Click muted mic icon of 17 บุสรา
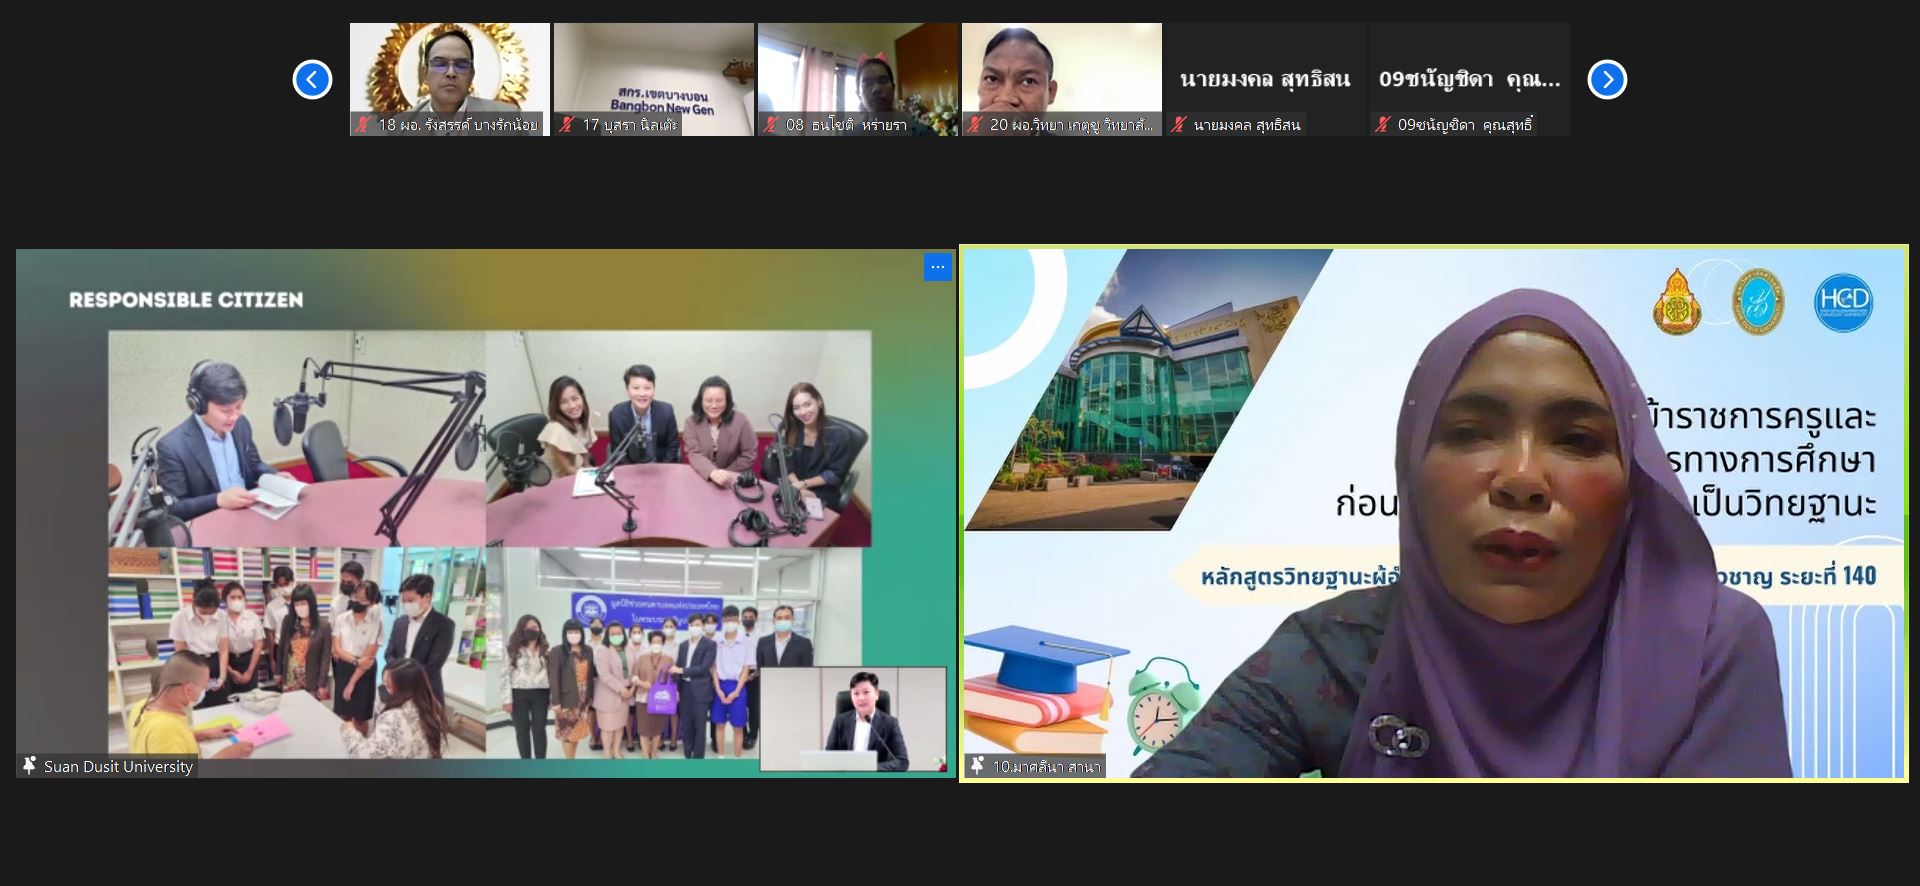The image size is (1920, 886). point(567,125)
